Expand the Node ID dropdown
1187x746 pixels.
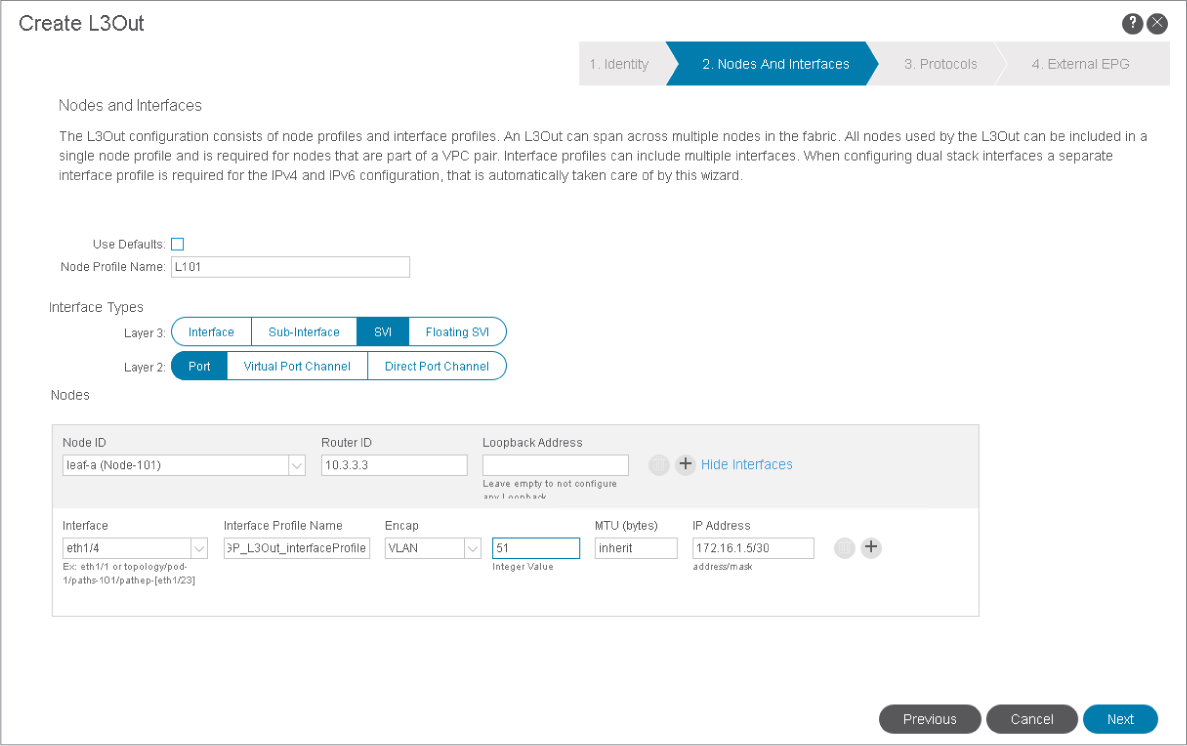(x=296, y=465)
